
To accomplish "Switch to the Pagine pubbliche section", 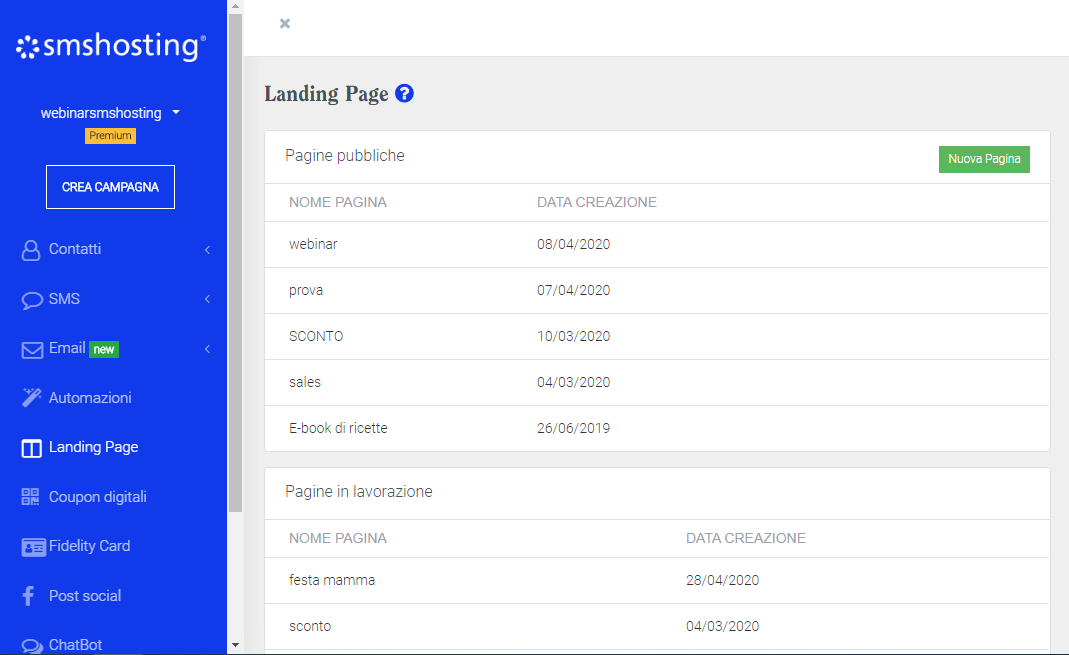I will 344,155.
